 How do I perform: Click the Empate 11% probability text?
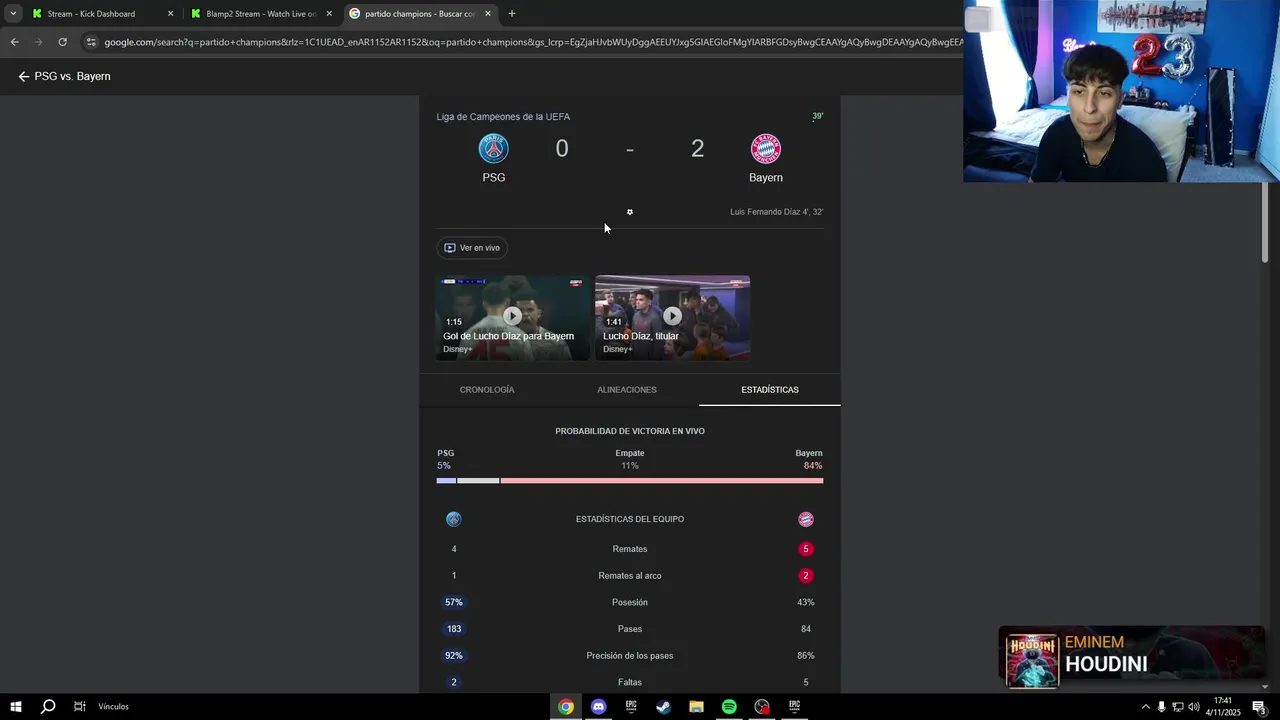click(630, 466)
